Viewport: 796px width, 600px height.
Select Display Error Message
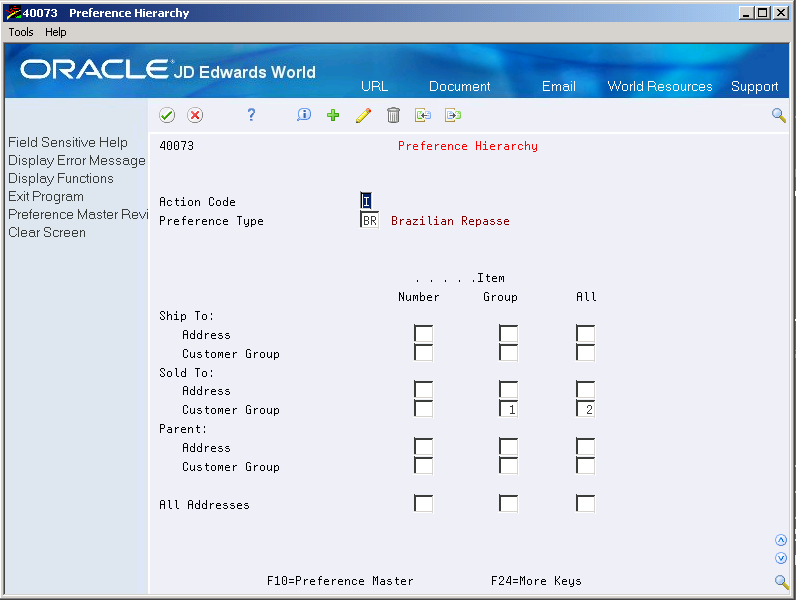tap(77, 160)
